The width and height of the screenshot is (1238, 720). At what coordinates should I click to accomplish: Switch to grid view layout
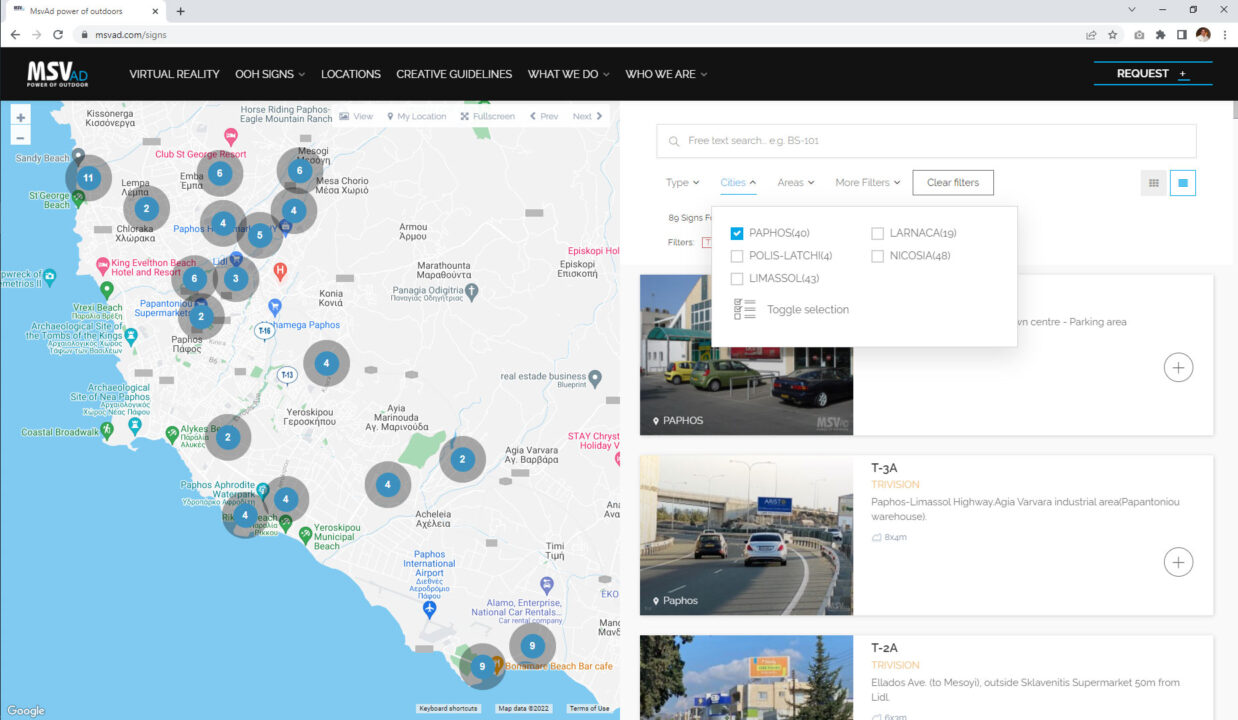tap(1154, 183)
